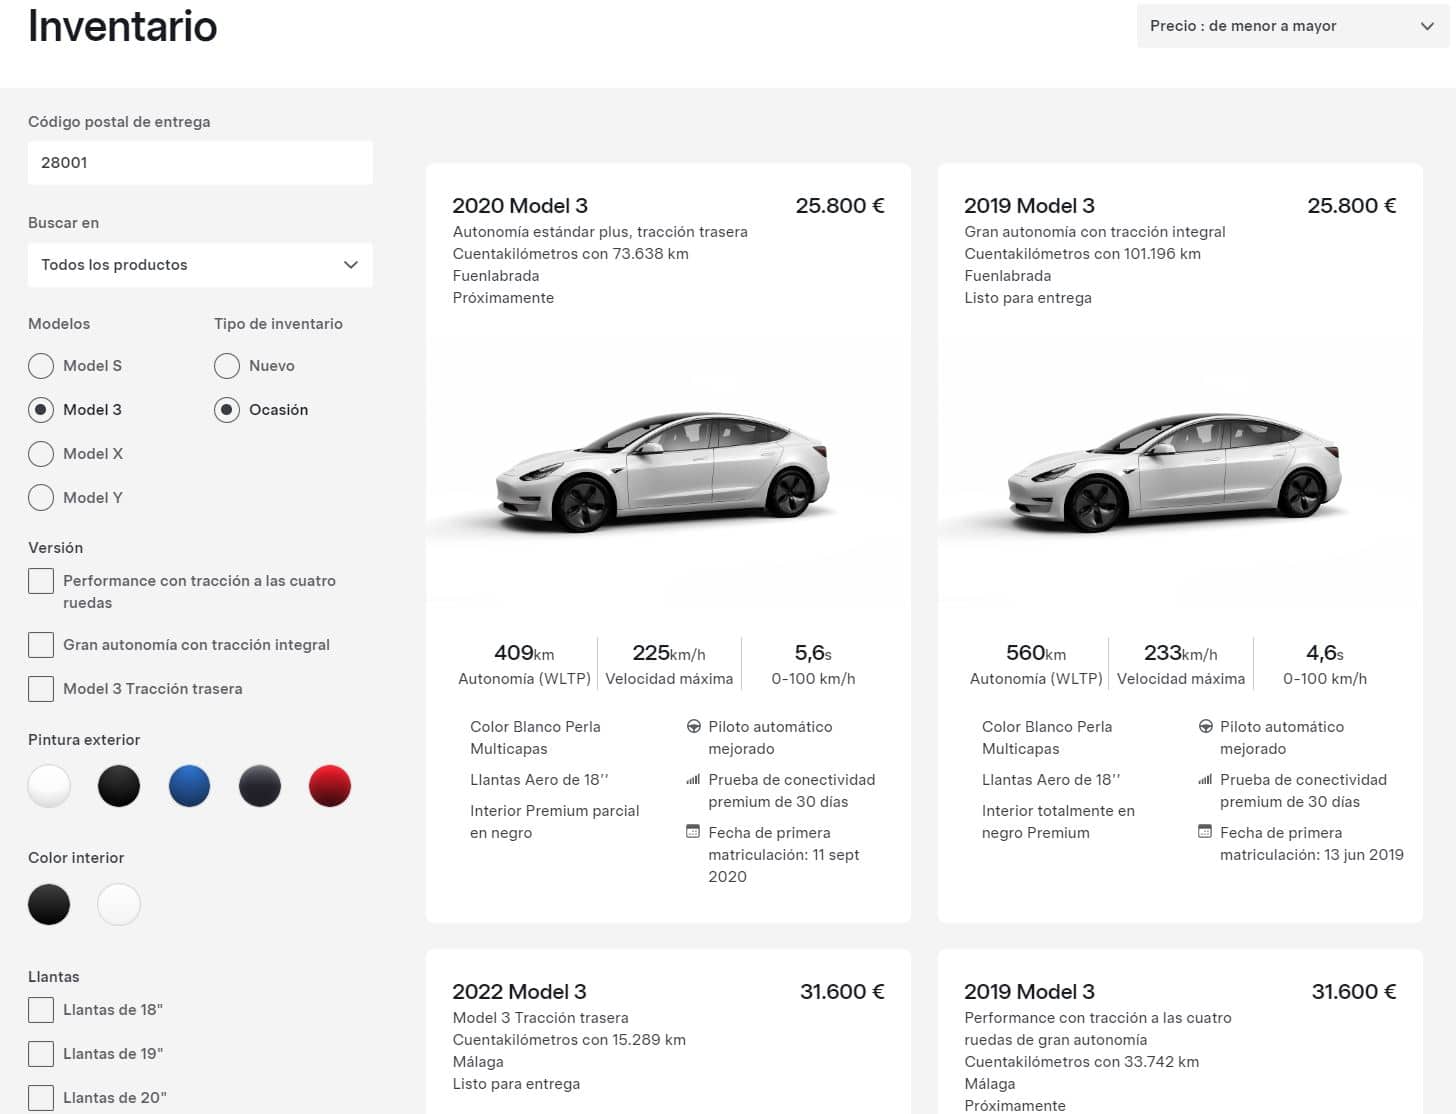Check Llantas de 19" filter
This screenshot has height=1114, width=1456.
pos(41,1054)
